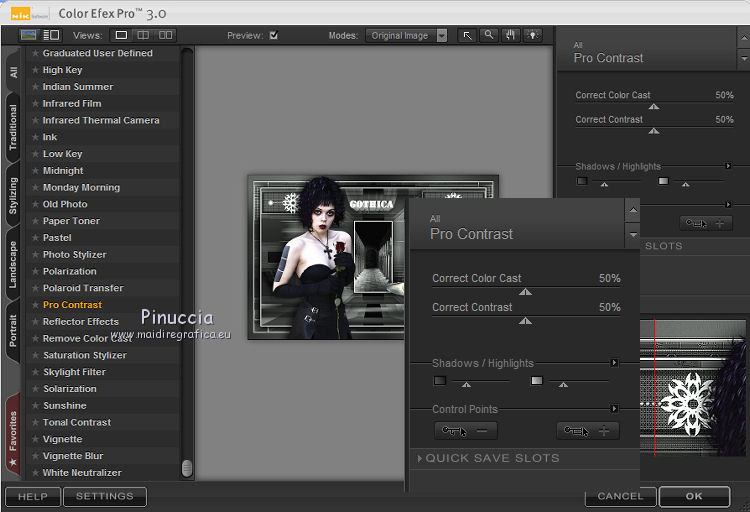Select split preview view
Screen dimensions: 750x512
pyautogui.click(x=144, y=35)
